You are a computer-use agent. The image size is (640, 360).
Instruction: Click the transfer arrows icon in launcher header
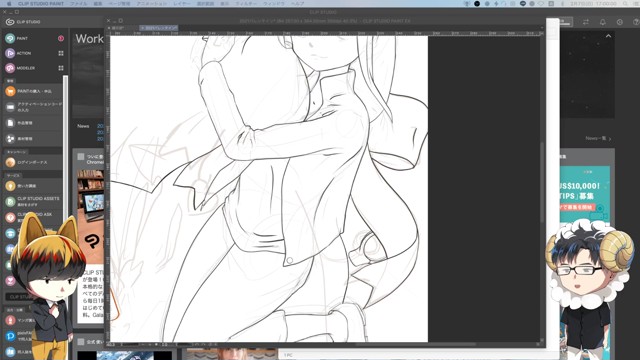(586, 22)
